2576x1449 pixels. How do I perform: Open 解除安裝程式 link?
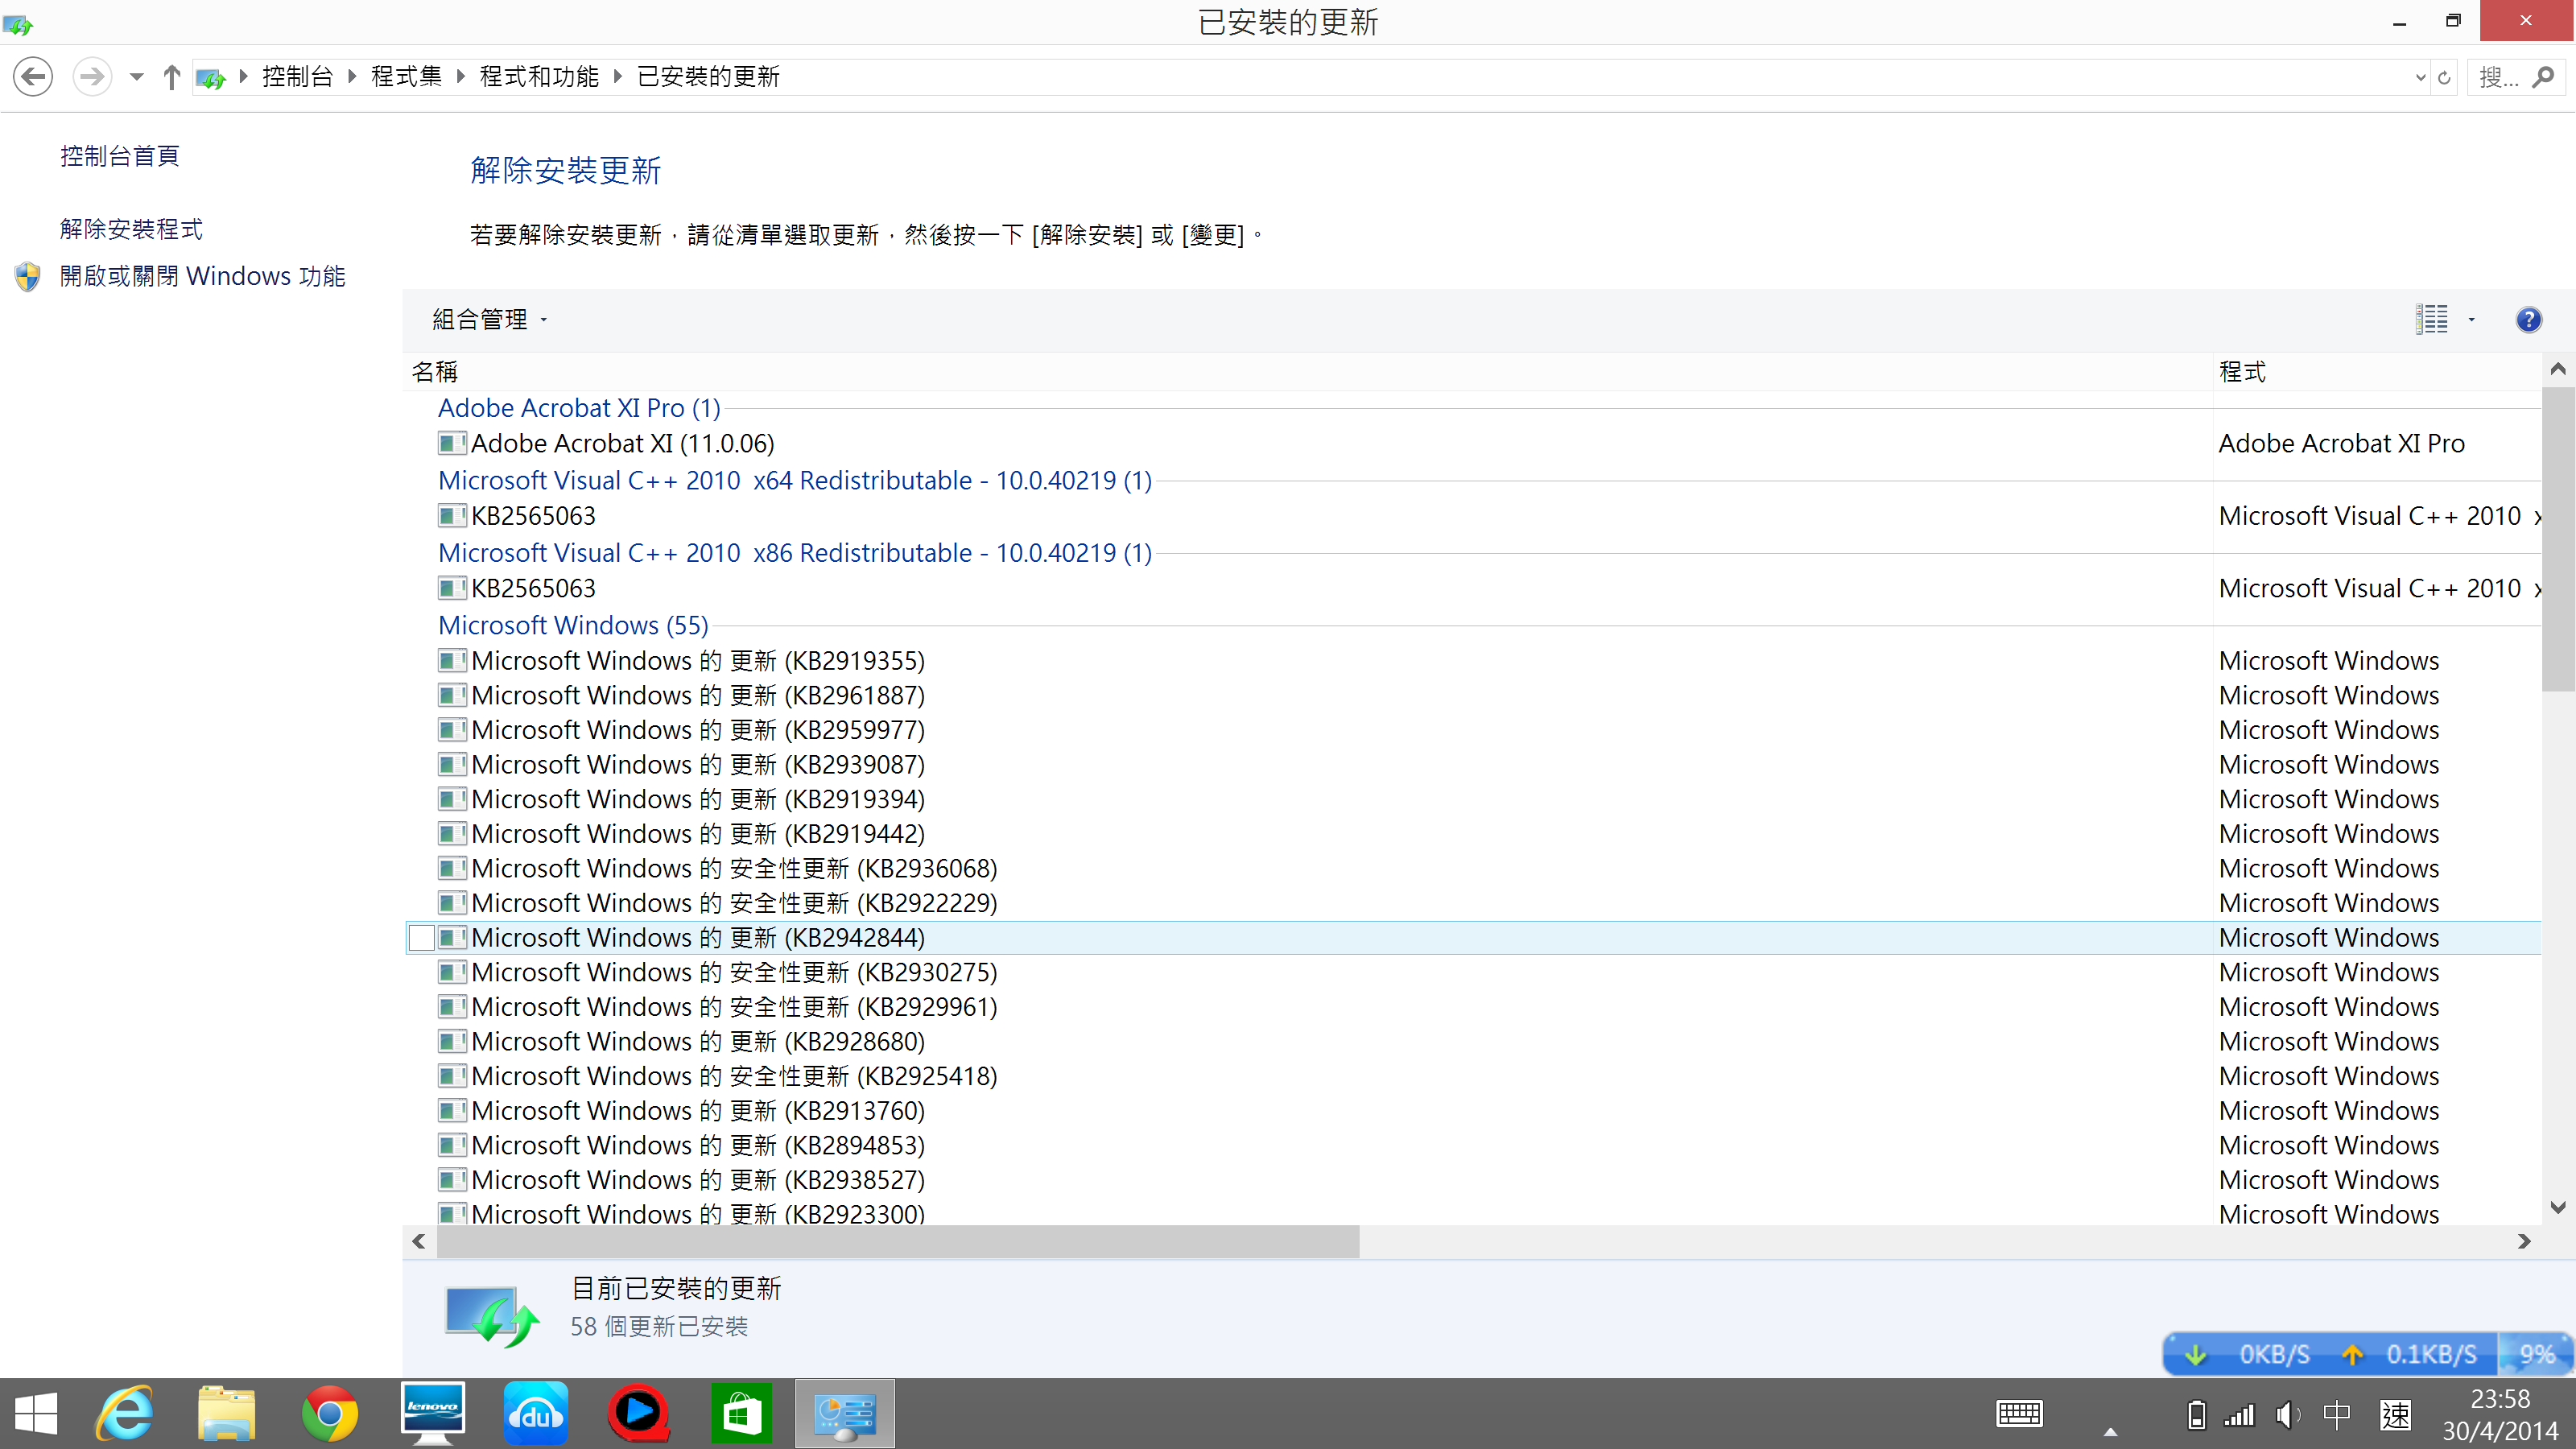(131, 229)
